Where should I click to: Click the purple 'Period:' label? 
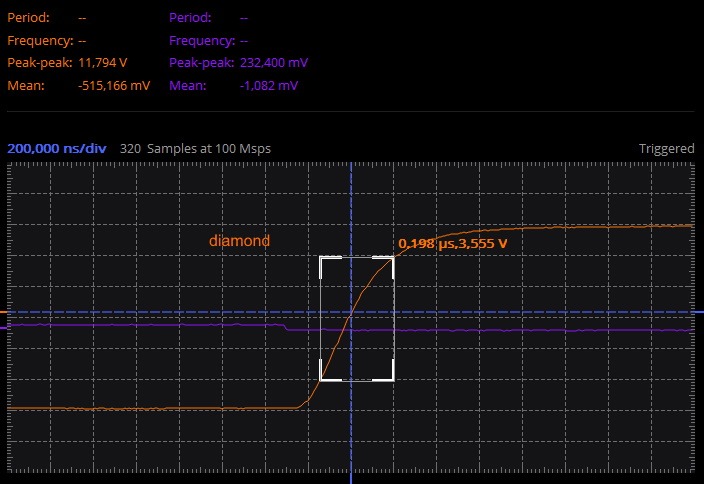[x=190, y=18]
